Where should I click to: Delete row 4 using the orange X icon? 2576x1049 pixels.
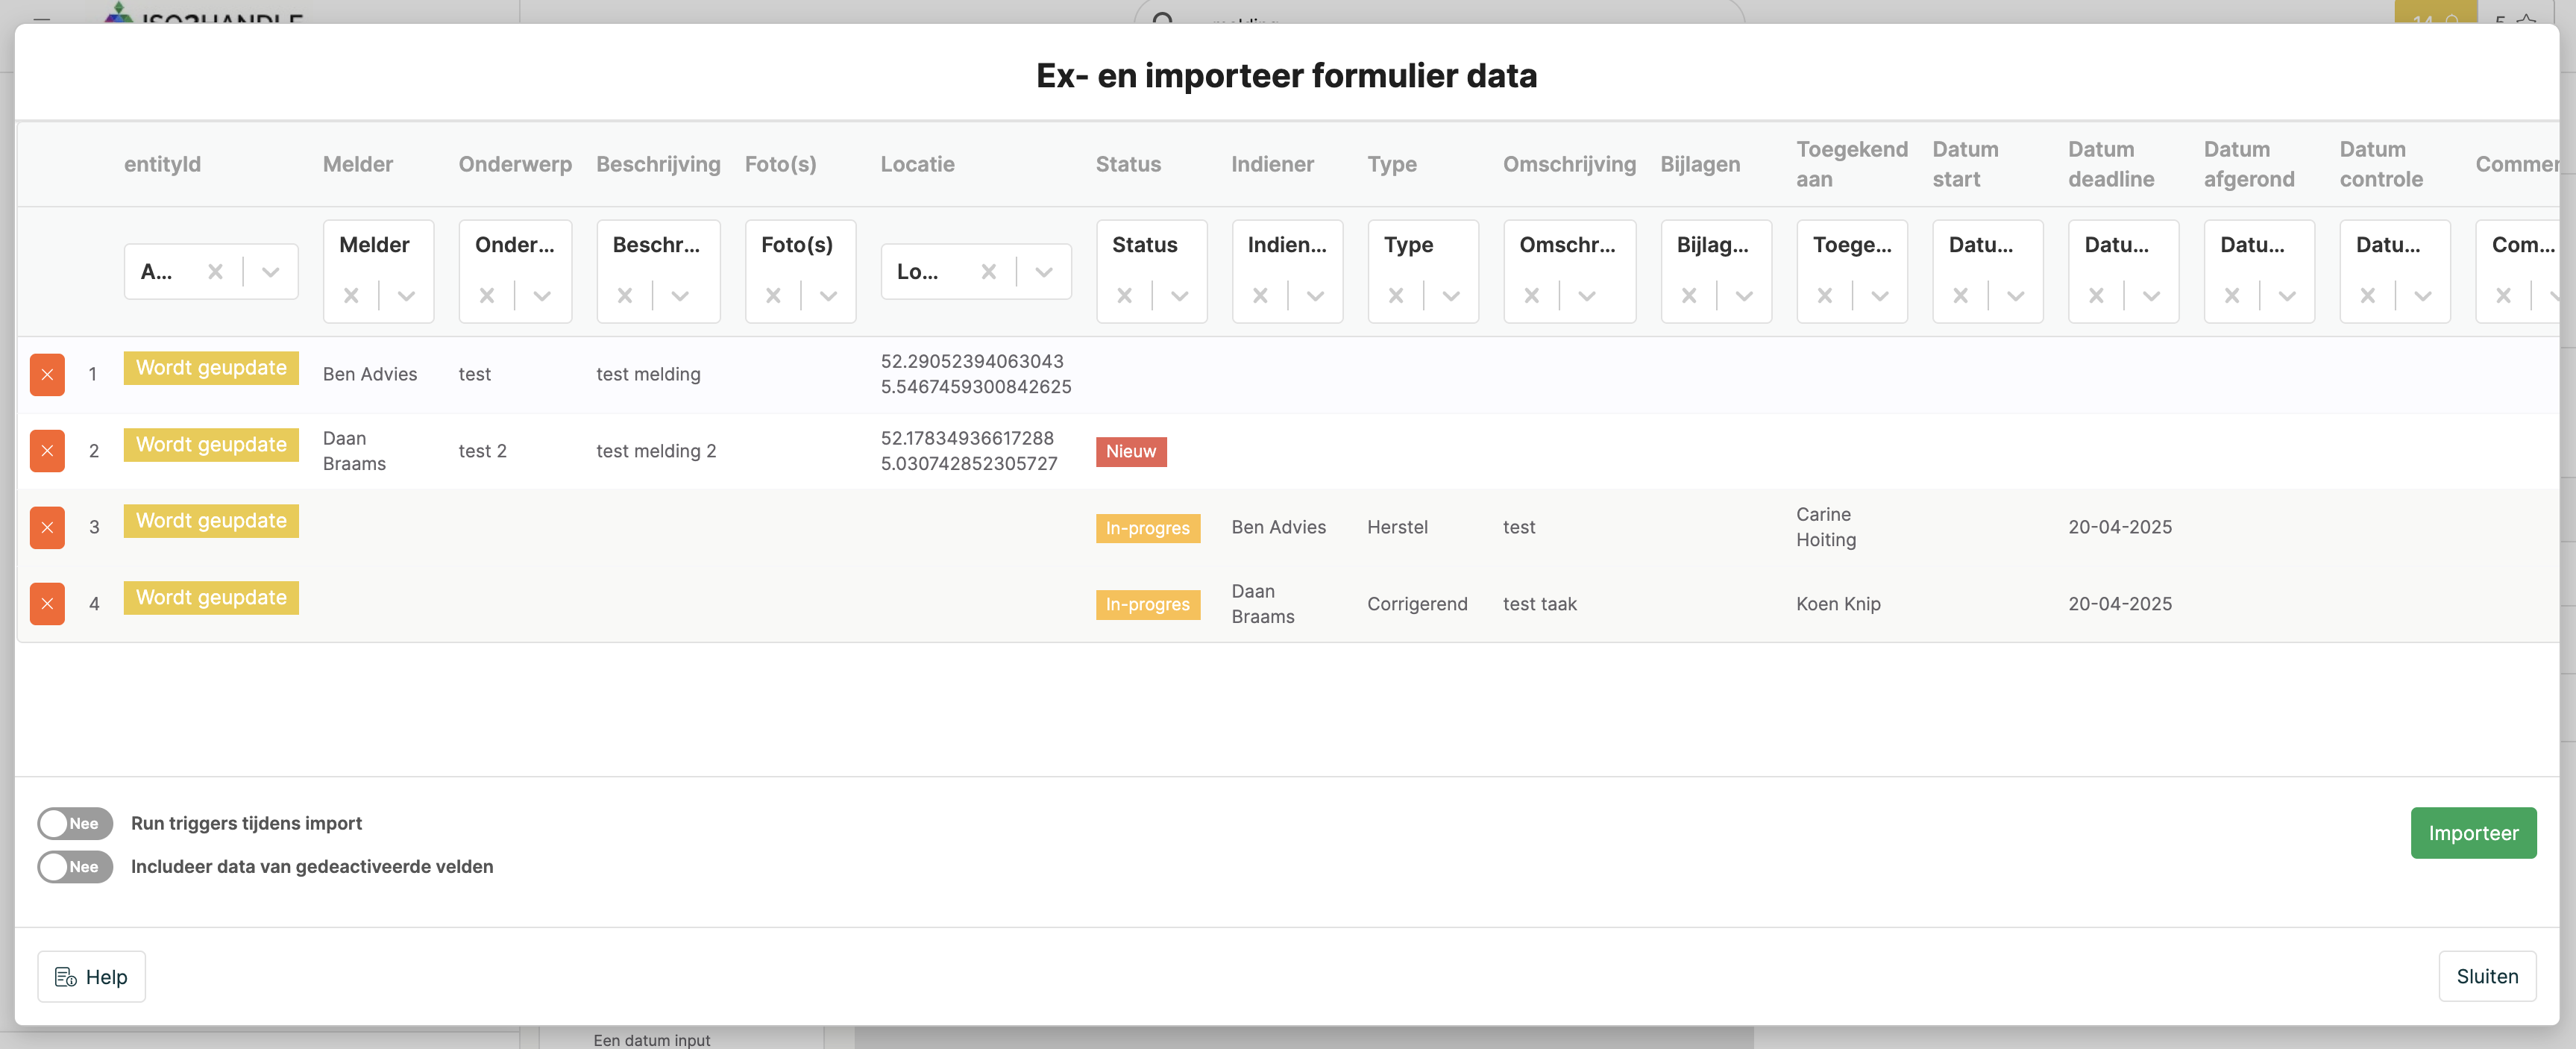(x=47, y=604)
